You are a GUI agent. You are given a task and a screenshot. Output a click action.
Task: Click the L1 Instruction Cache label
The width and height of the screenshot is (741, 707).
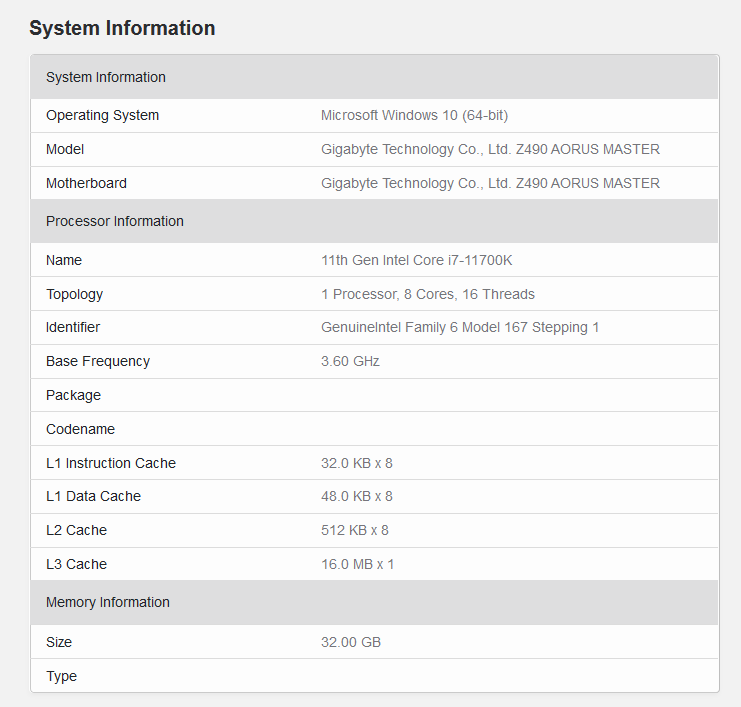[110, 463]
